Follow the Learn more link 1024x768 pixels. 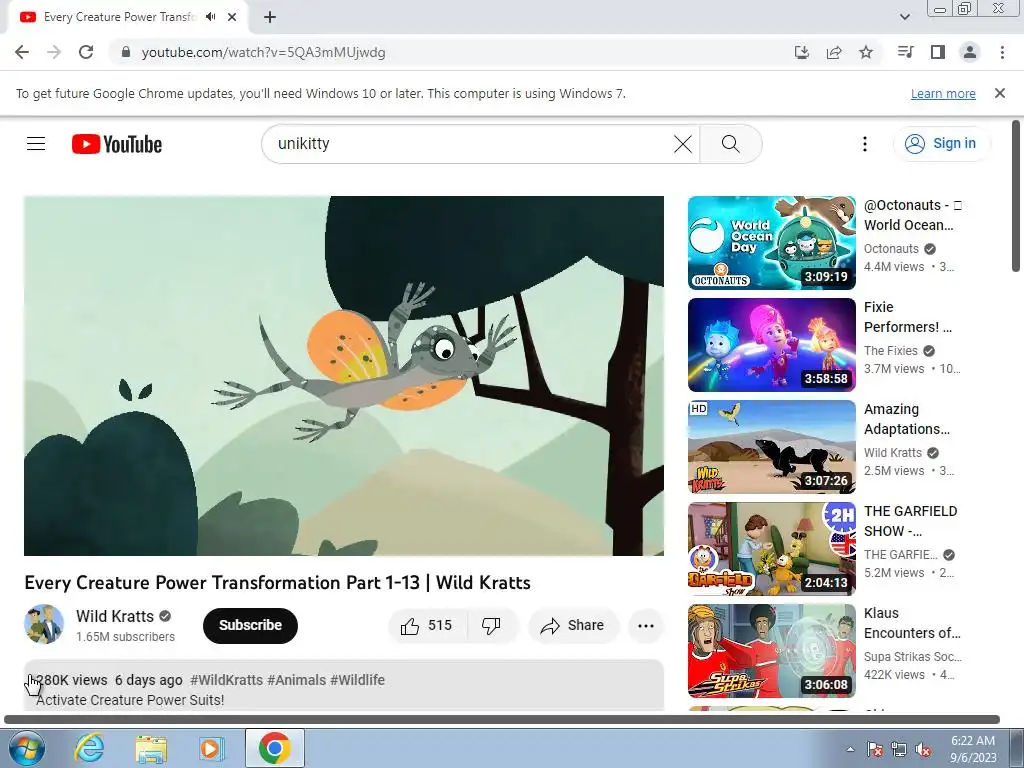[x=943, y=93]
